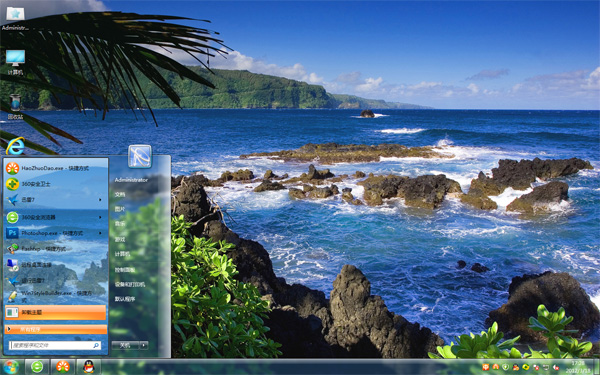The height and width of the screenshot is (375, 600).
Task: Click the remote desktop connection icon
Action: point(12,265)
